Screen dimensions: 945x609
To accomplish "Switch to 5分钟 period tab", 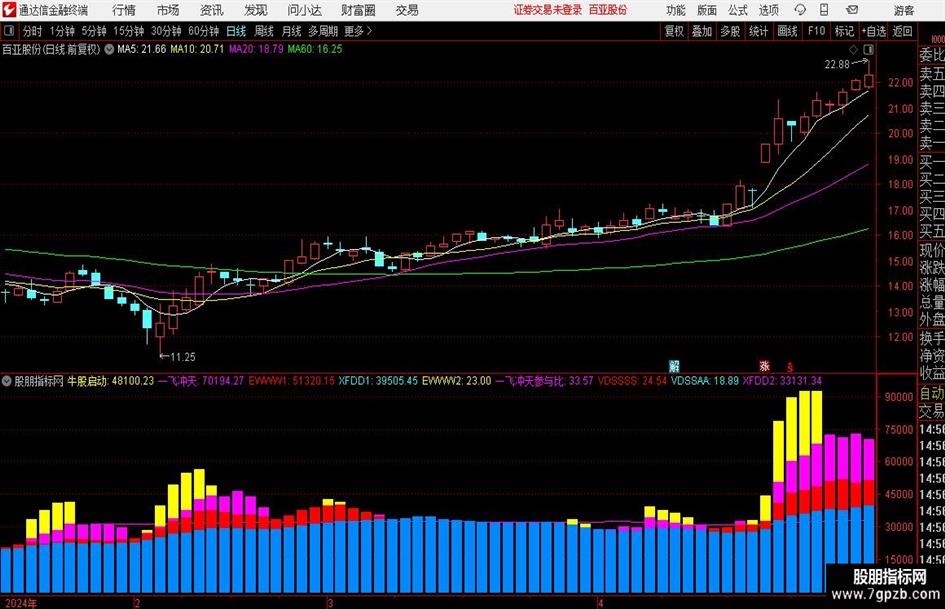I will (94, 31).
